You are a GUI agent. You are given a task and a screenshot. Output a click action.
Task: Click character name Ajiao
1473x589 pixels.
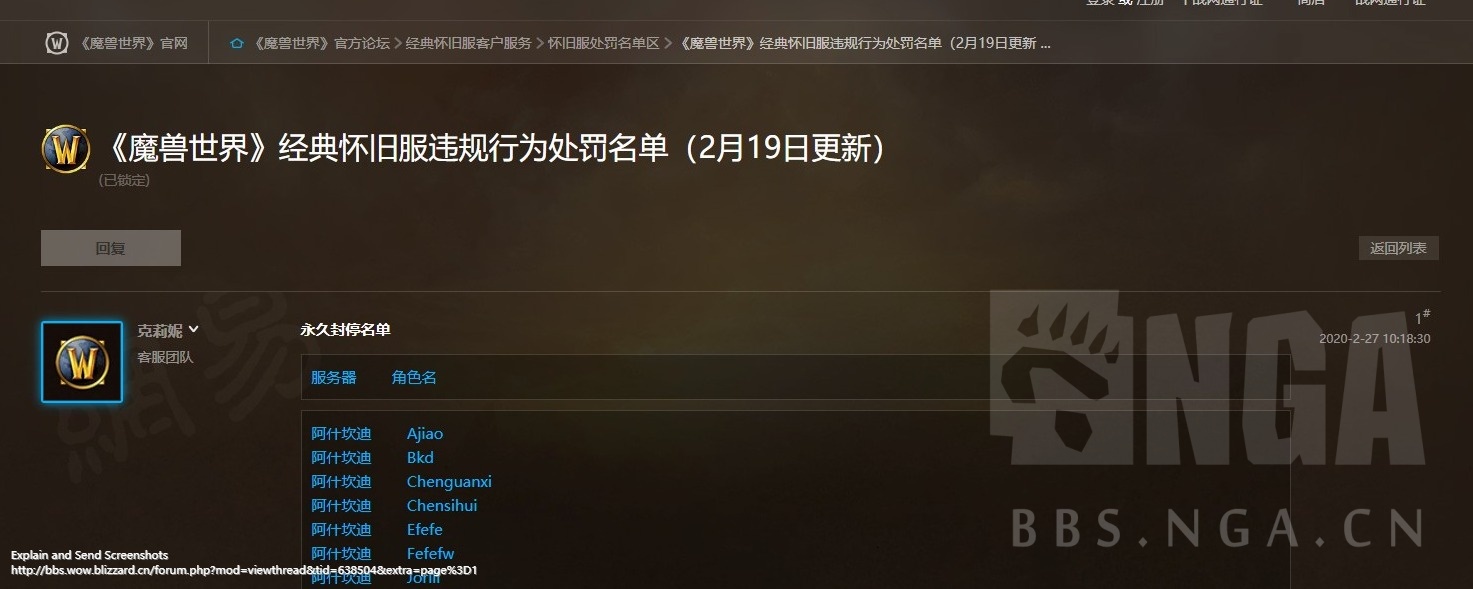coord(425,434)
